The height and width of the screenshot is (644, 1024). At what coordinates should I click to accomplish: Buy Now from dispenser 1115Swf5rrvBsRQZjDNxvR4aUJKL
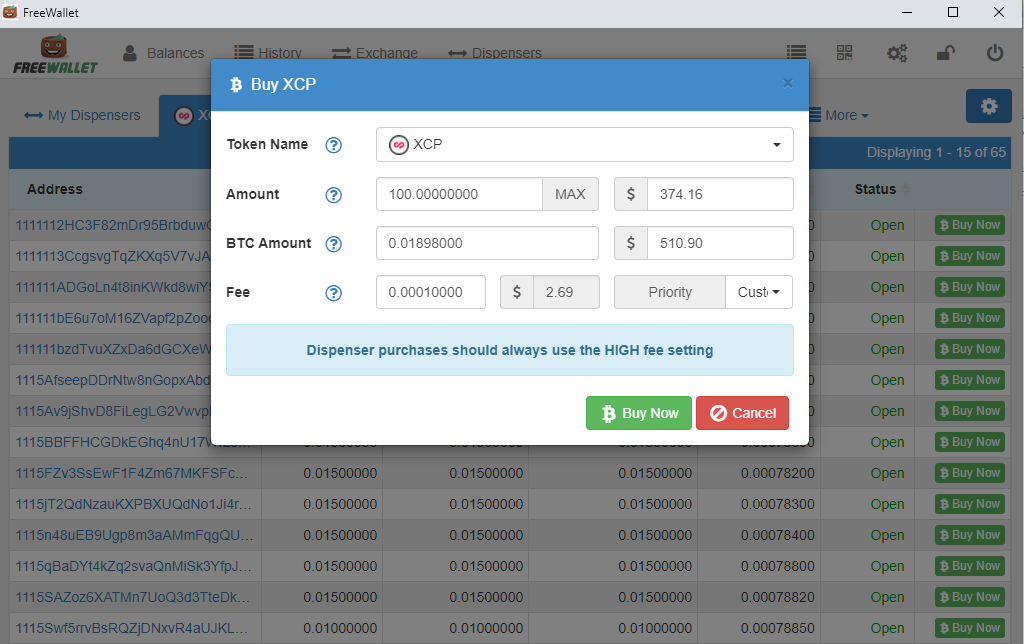pos(969,628)
